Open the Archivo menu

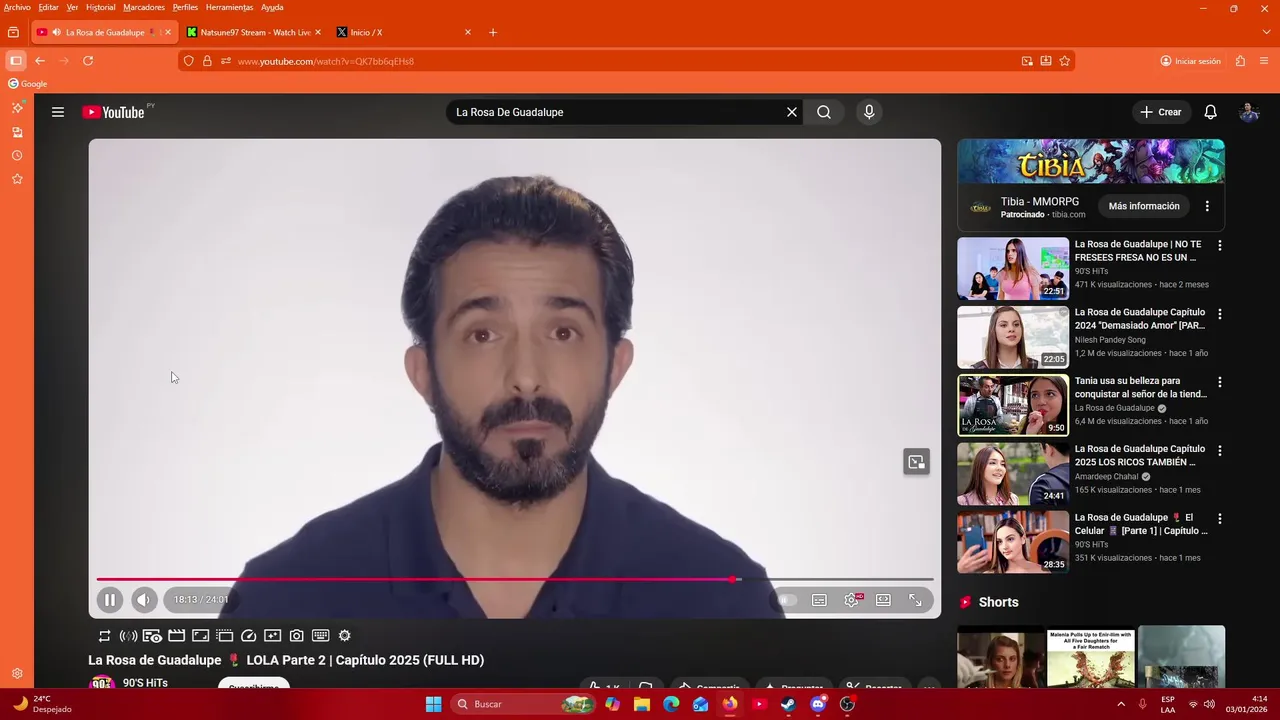pos(17,7)
